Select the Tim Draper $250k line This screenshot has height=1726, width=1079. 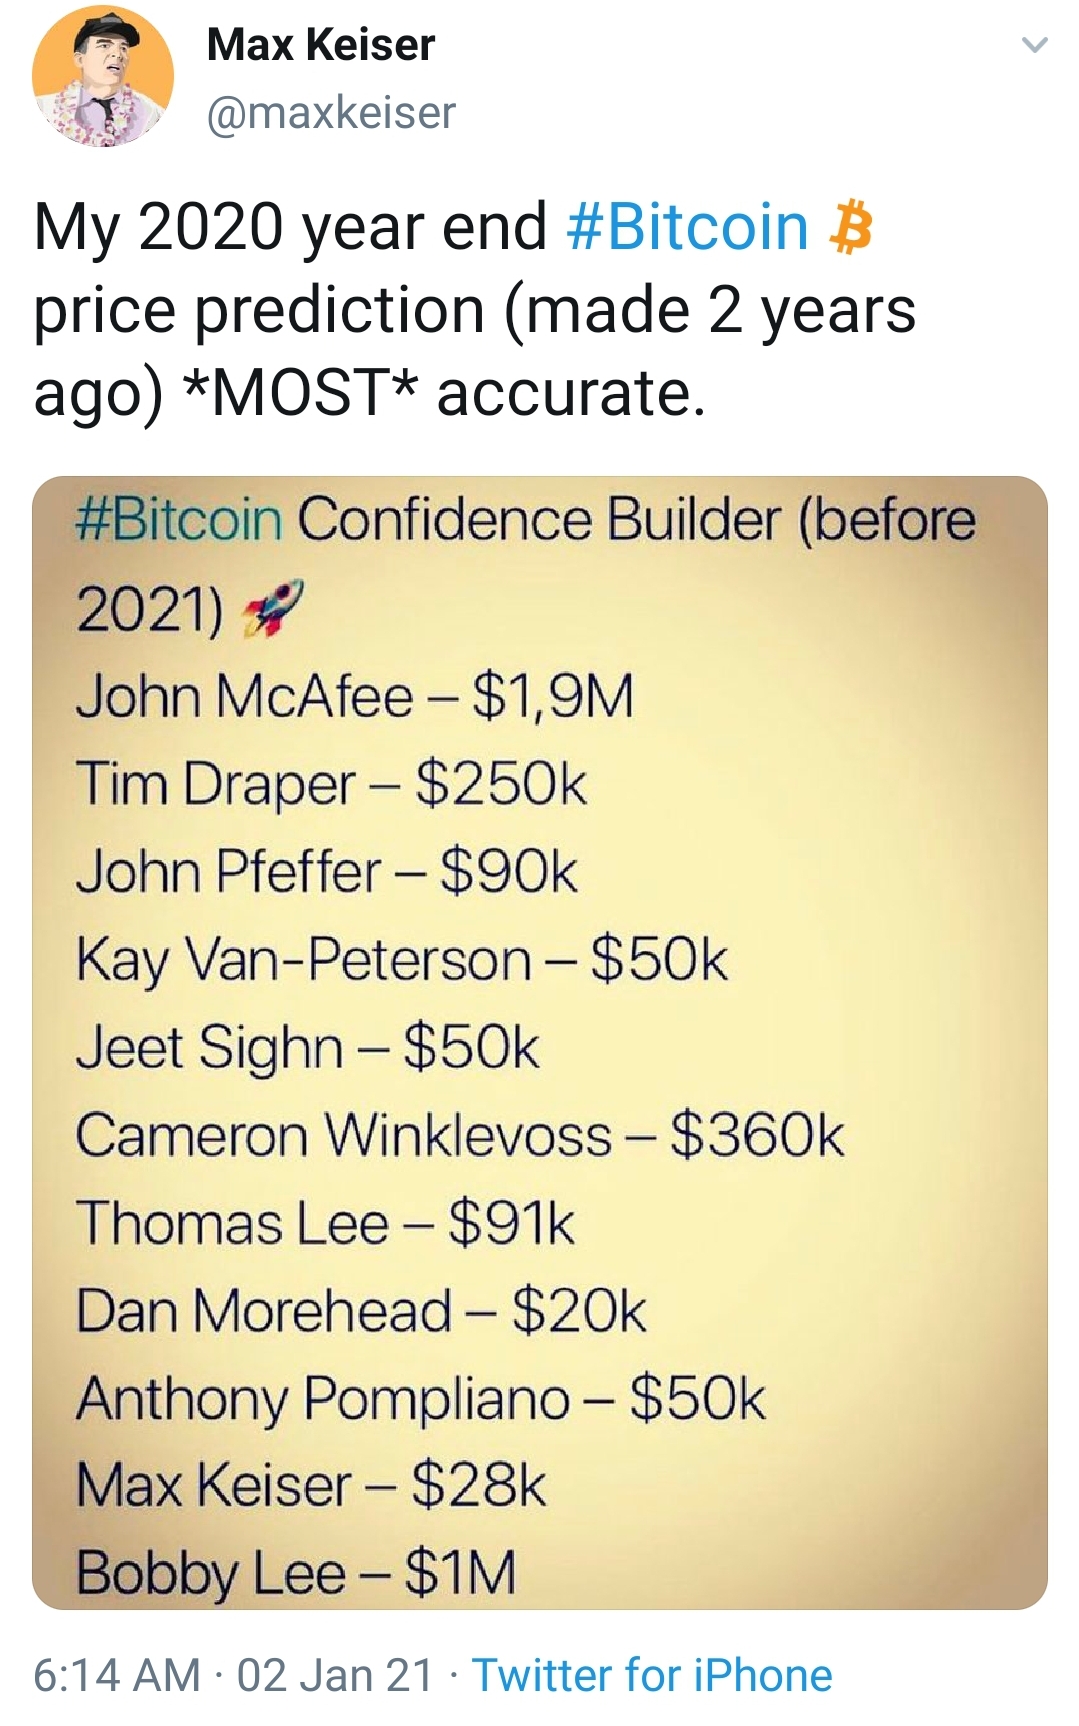(x=331, y=783)
